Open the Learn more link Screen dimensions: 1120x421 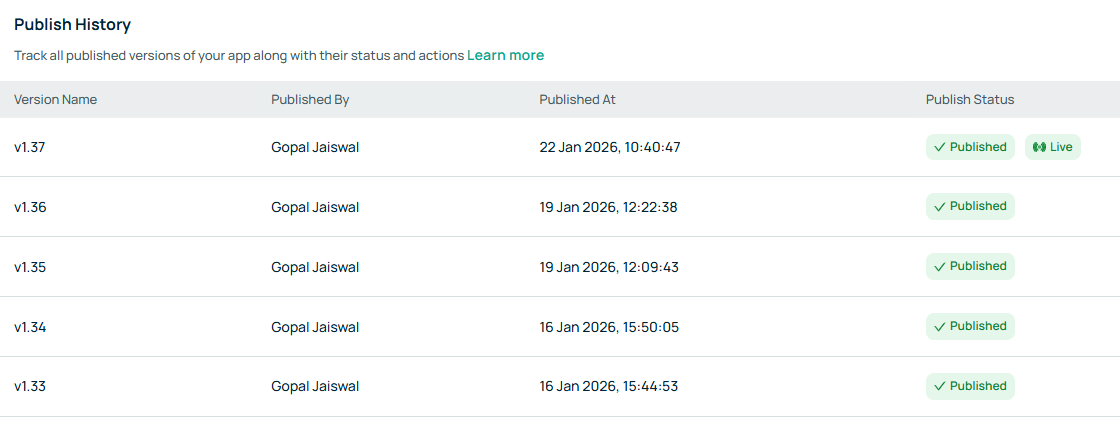pyautogui.click(x=505, y=55)
